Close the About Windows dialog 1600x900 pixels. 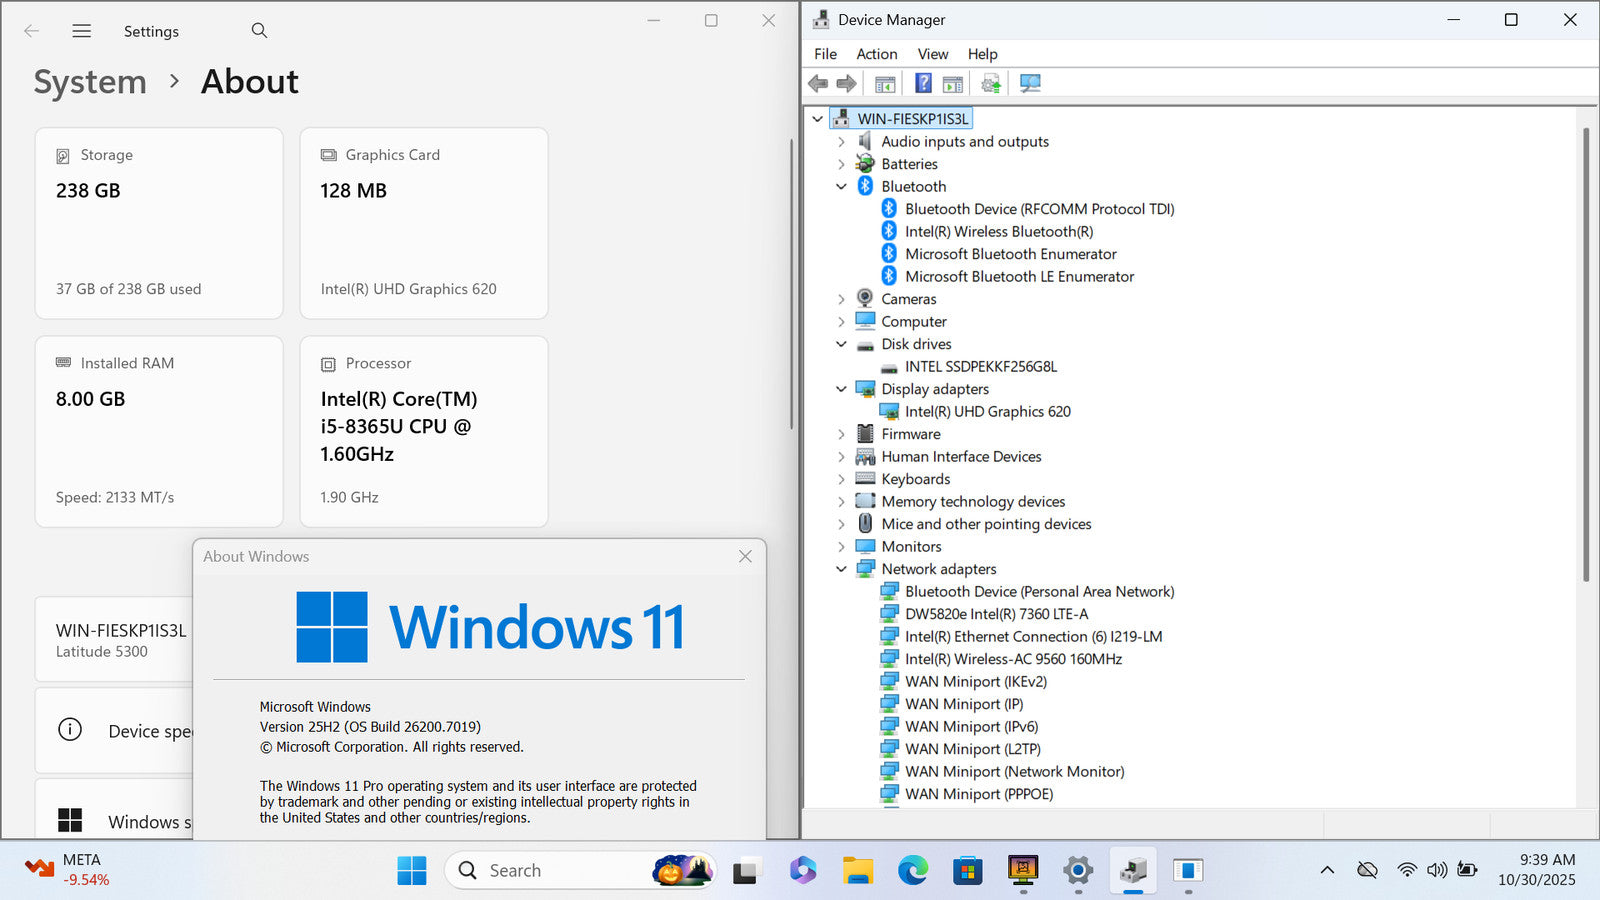pos(745,556)
